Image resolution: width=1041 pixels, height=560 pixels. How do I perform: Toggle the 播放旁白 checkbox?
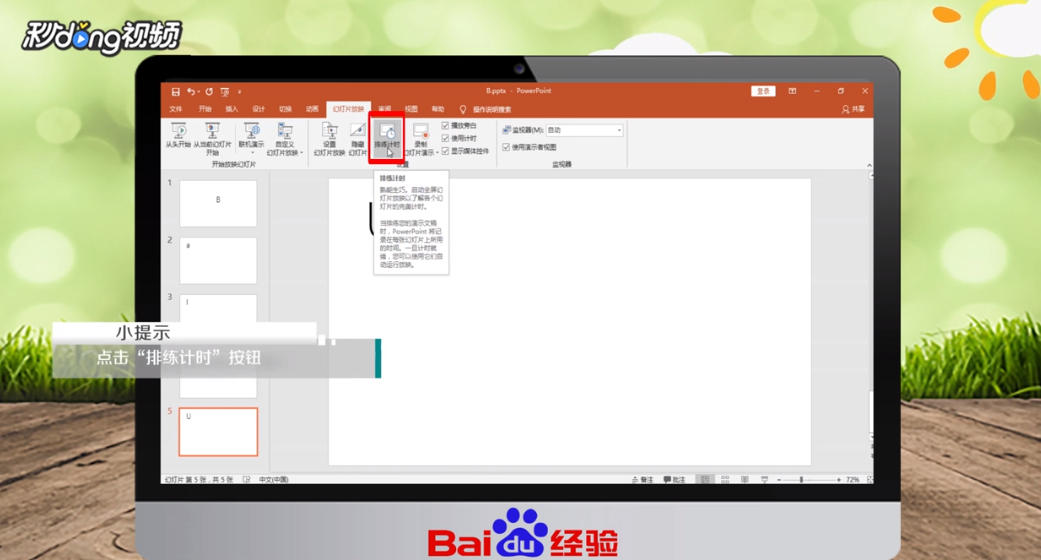(445, 126)
